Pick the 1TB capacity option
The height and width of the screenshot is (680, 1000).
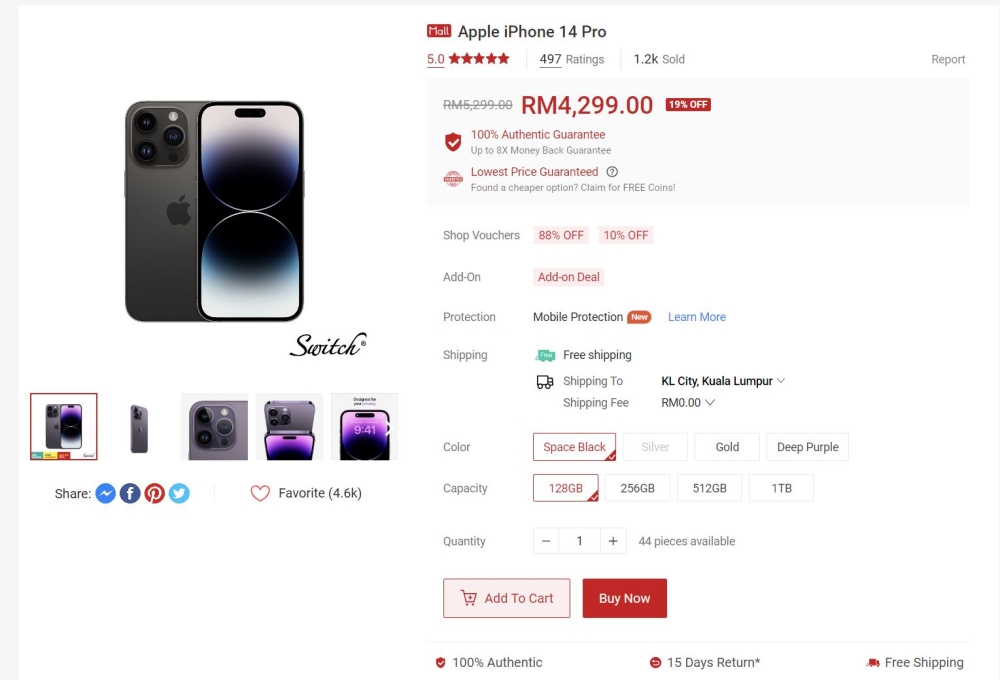tap(781, 488)
